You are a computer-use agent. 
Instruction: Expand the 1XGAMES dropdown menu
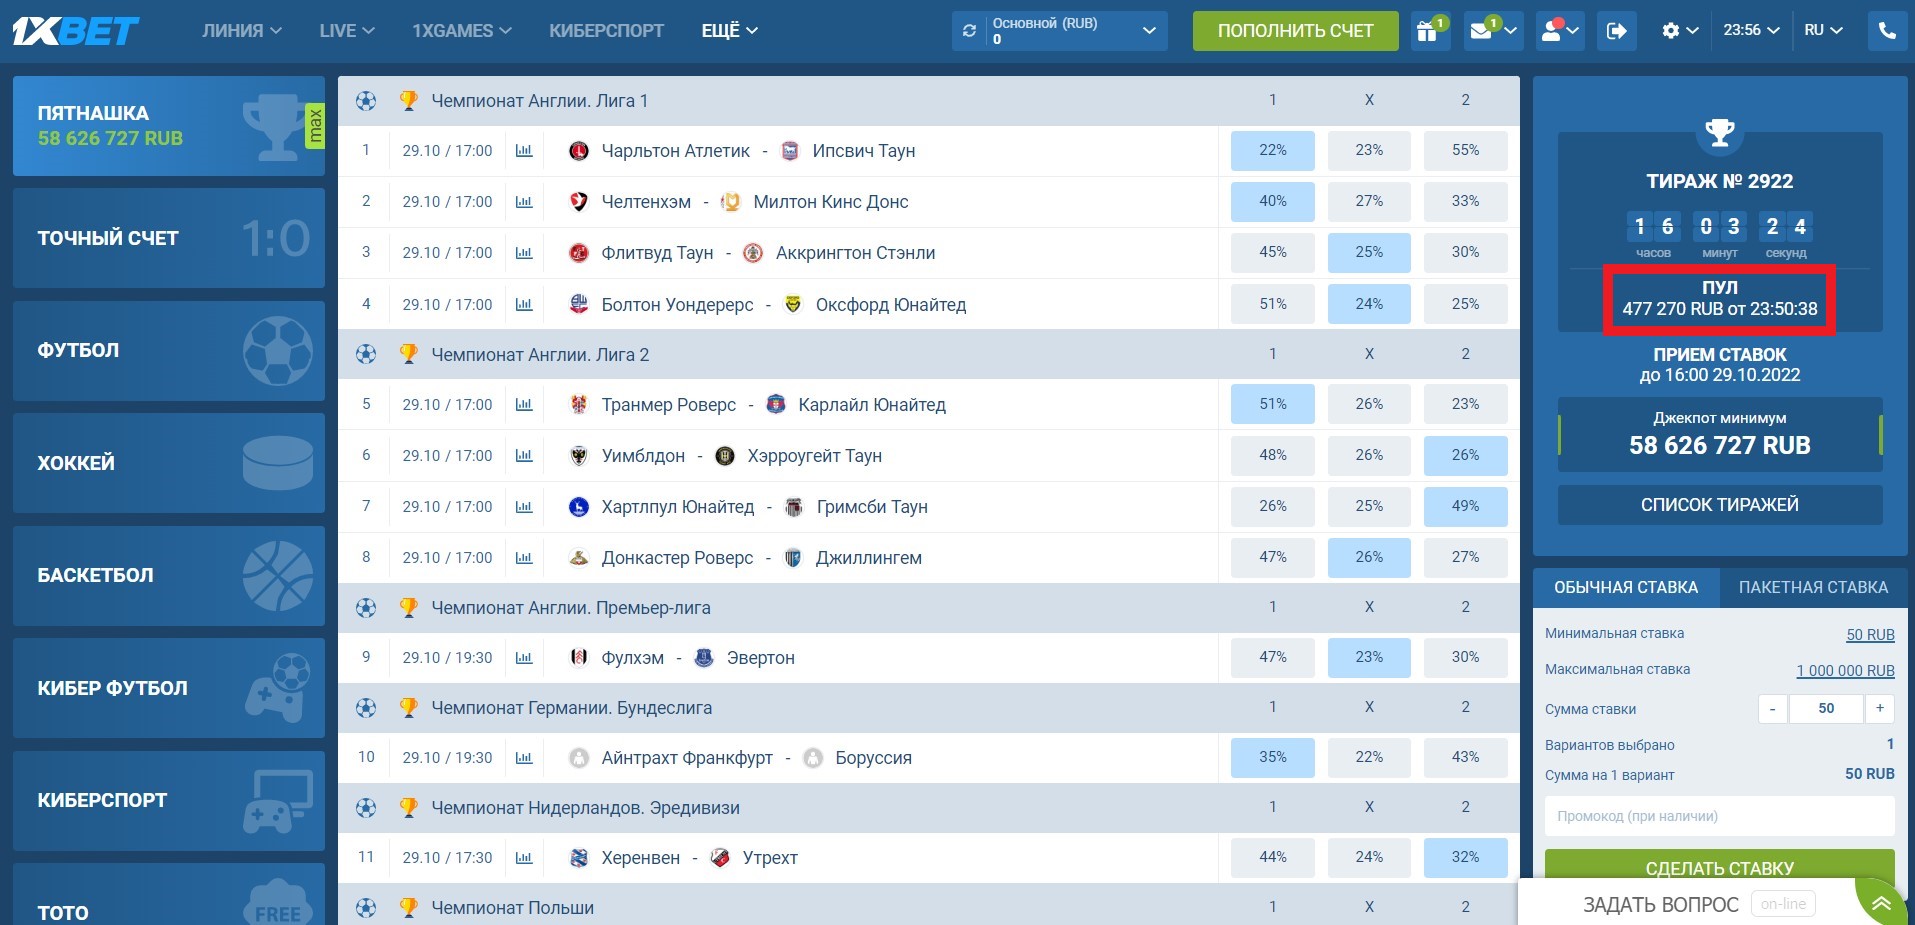462,31
